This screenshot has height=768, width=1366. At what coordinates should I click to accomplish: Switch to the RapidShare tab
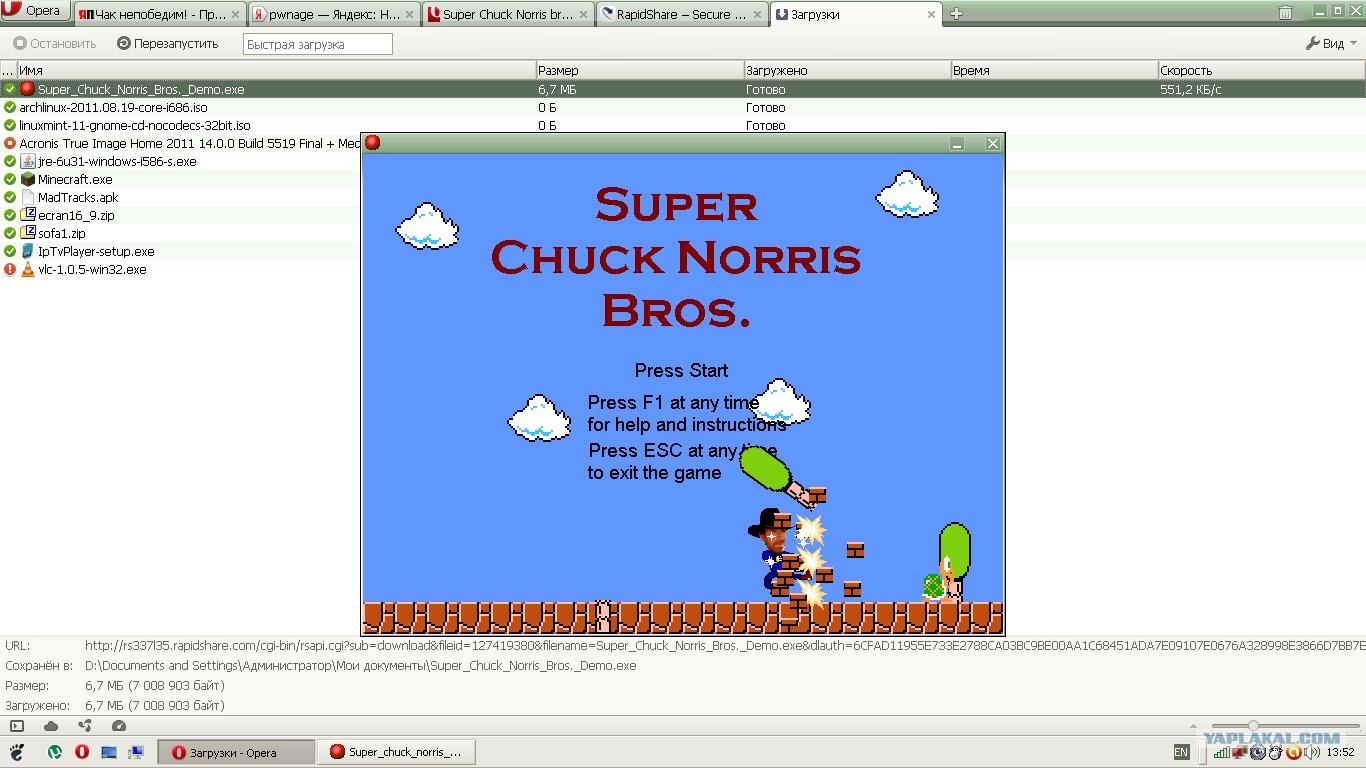pos(682,14)
